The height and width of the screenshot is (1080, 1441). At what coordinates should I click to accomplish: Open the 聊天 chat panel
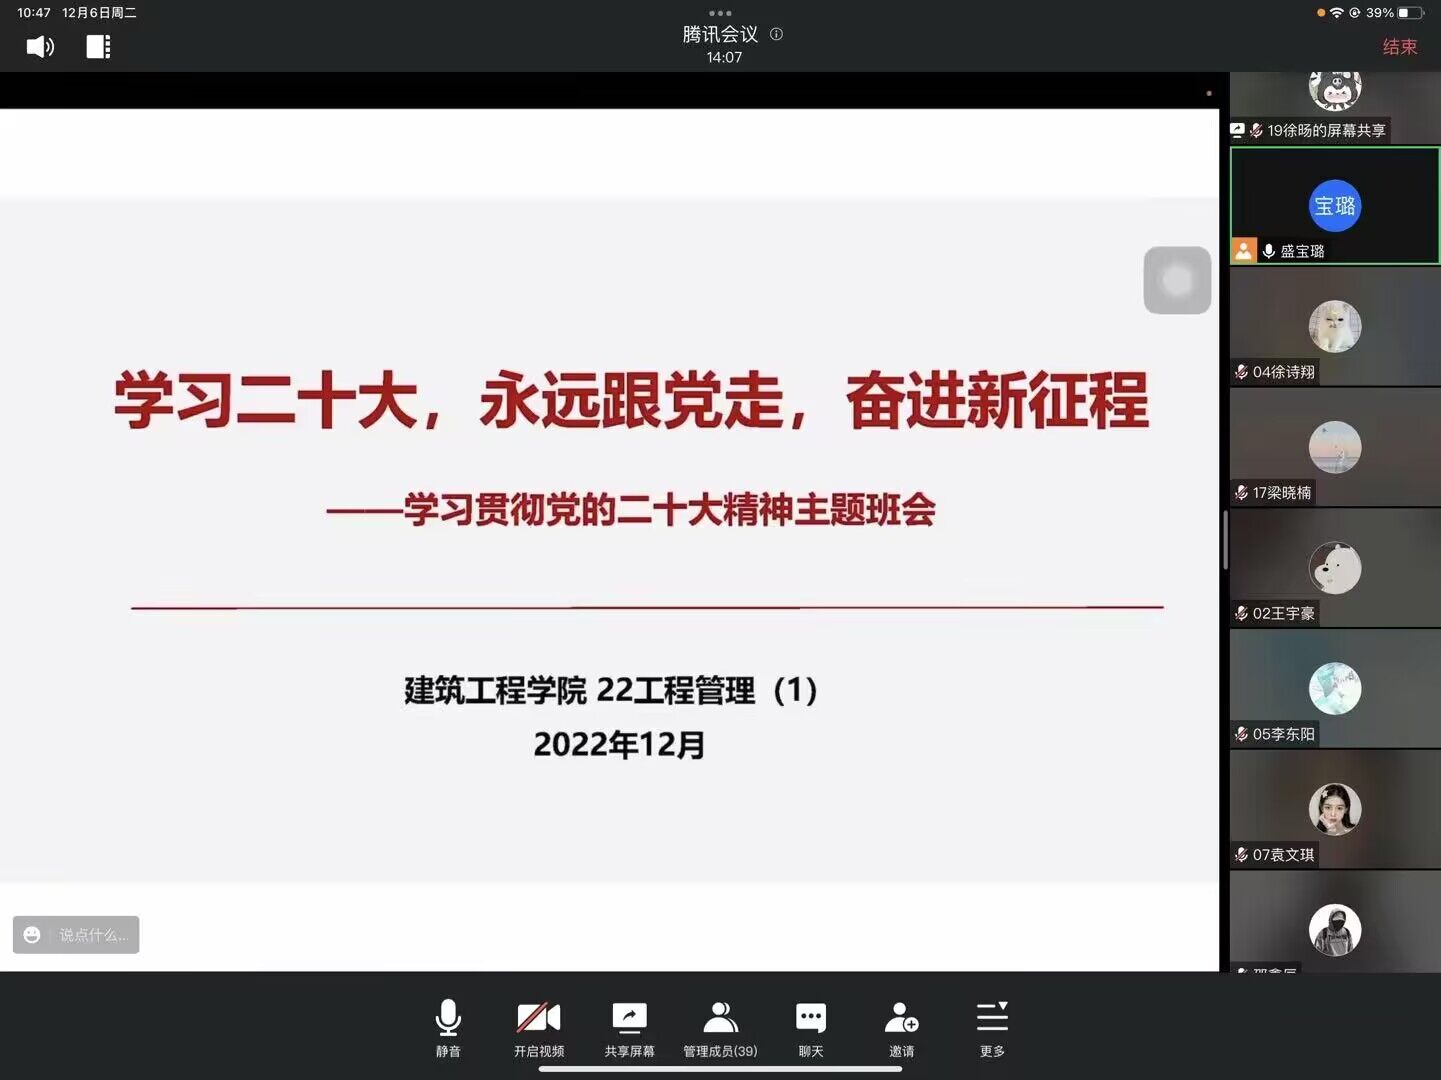(x=811, y=1027)
